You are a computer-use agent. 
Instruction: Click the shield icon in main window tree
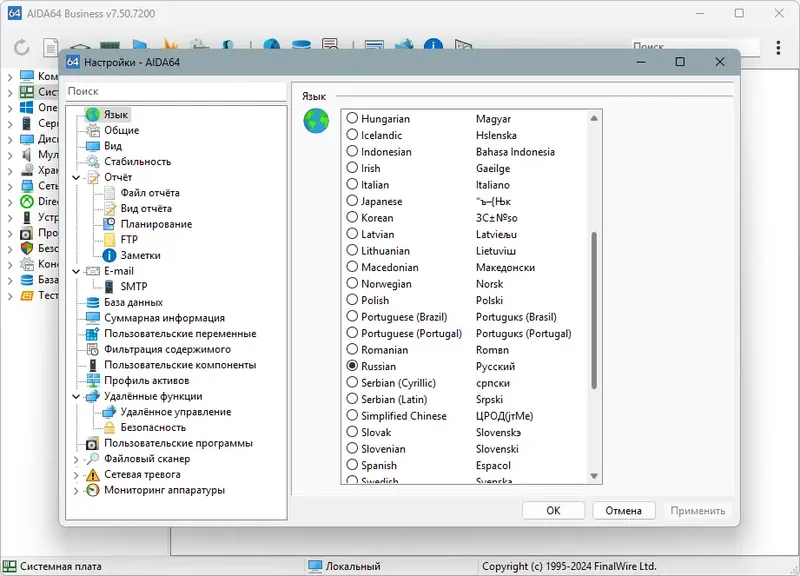click(x=27, y=248)
